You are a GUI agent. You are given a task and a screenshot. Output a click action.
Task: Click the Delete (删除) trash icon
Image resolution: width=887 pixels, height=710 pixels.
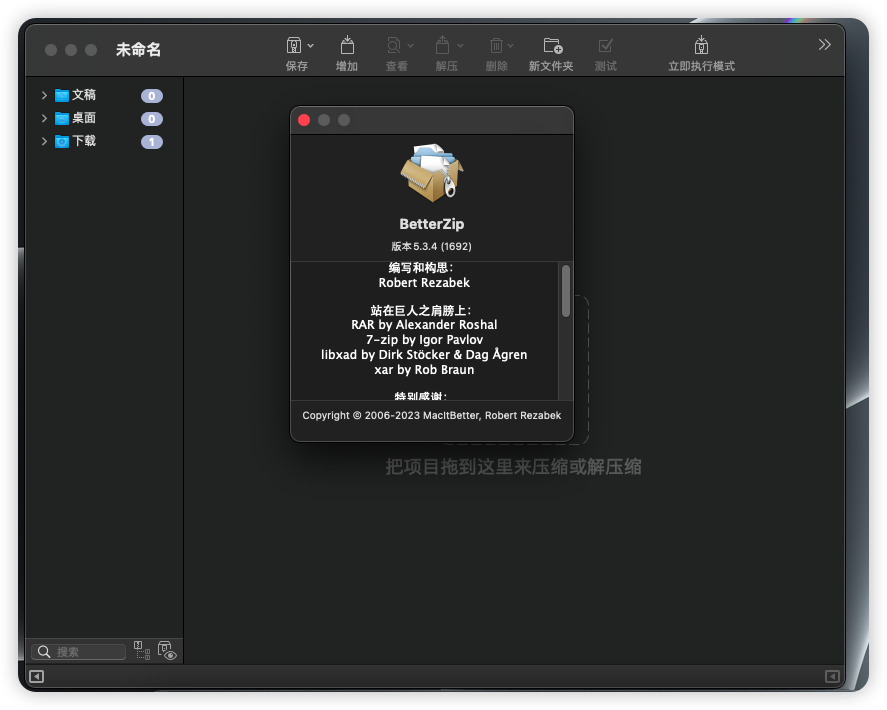496,45
